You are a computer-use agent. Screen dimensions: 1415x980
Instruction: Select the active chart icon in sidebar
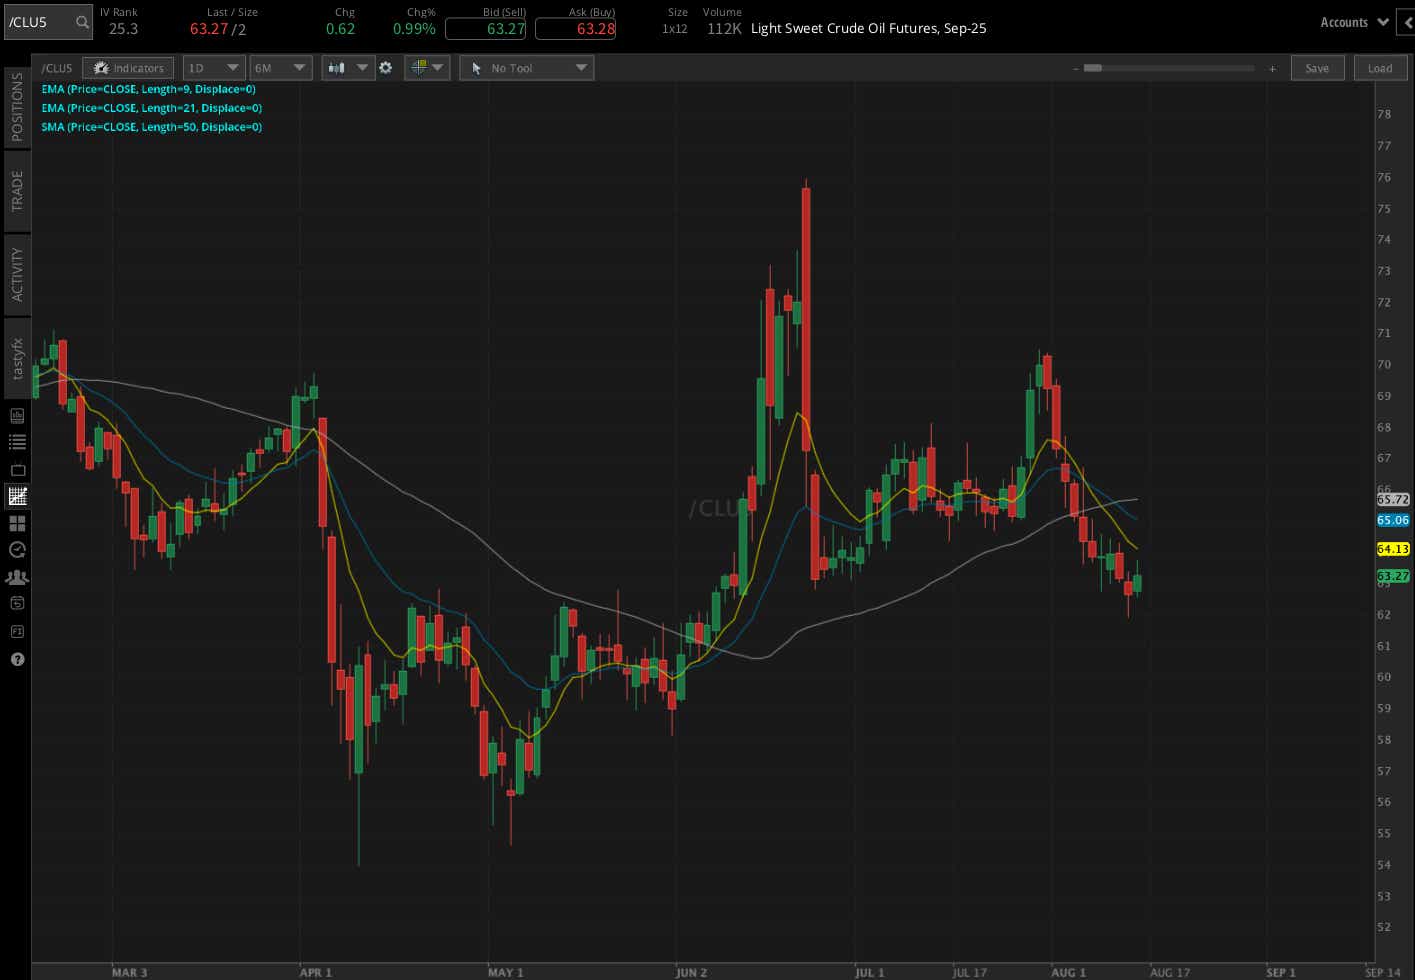click(16, 496)
